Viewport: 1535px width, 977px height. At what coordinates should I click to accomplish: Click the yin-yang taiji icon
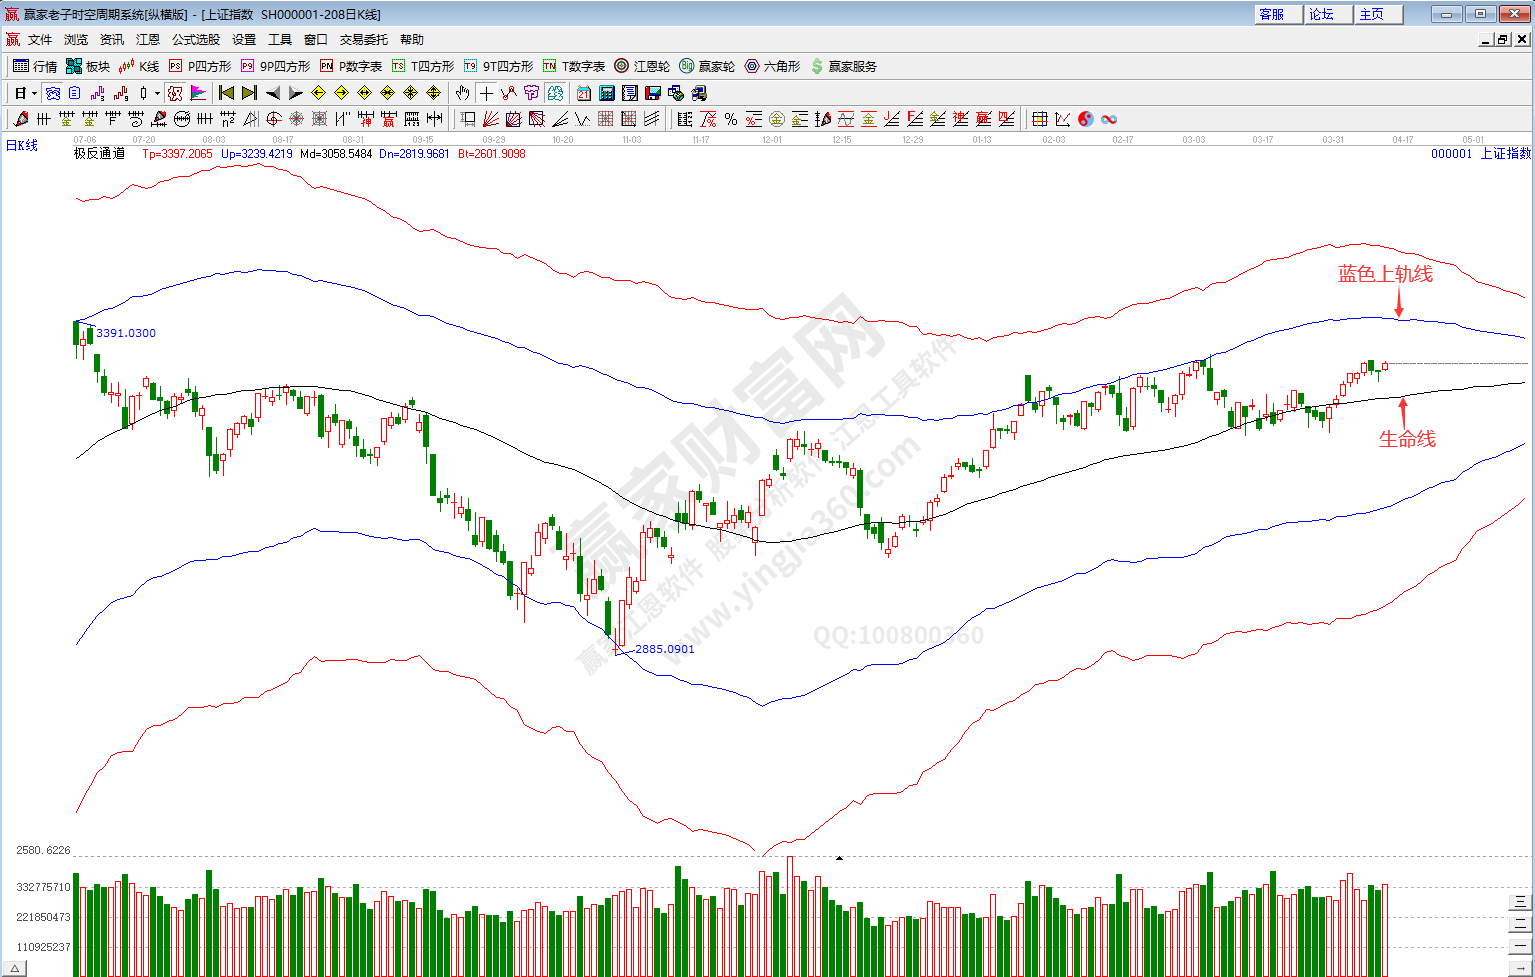[x=1086, y=119]
